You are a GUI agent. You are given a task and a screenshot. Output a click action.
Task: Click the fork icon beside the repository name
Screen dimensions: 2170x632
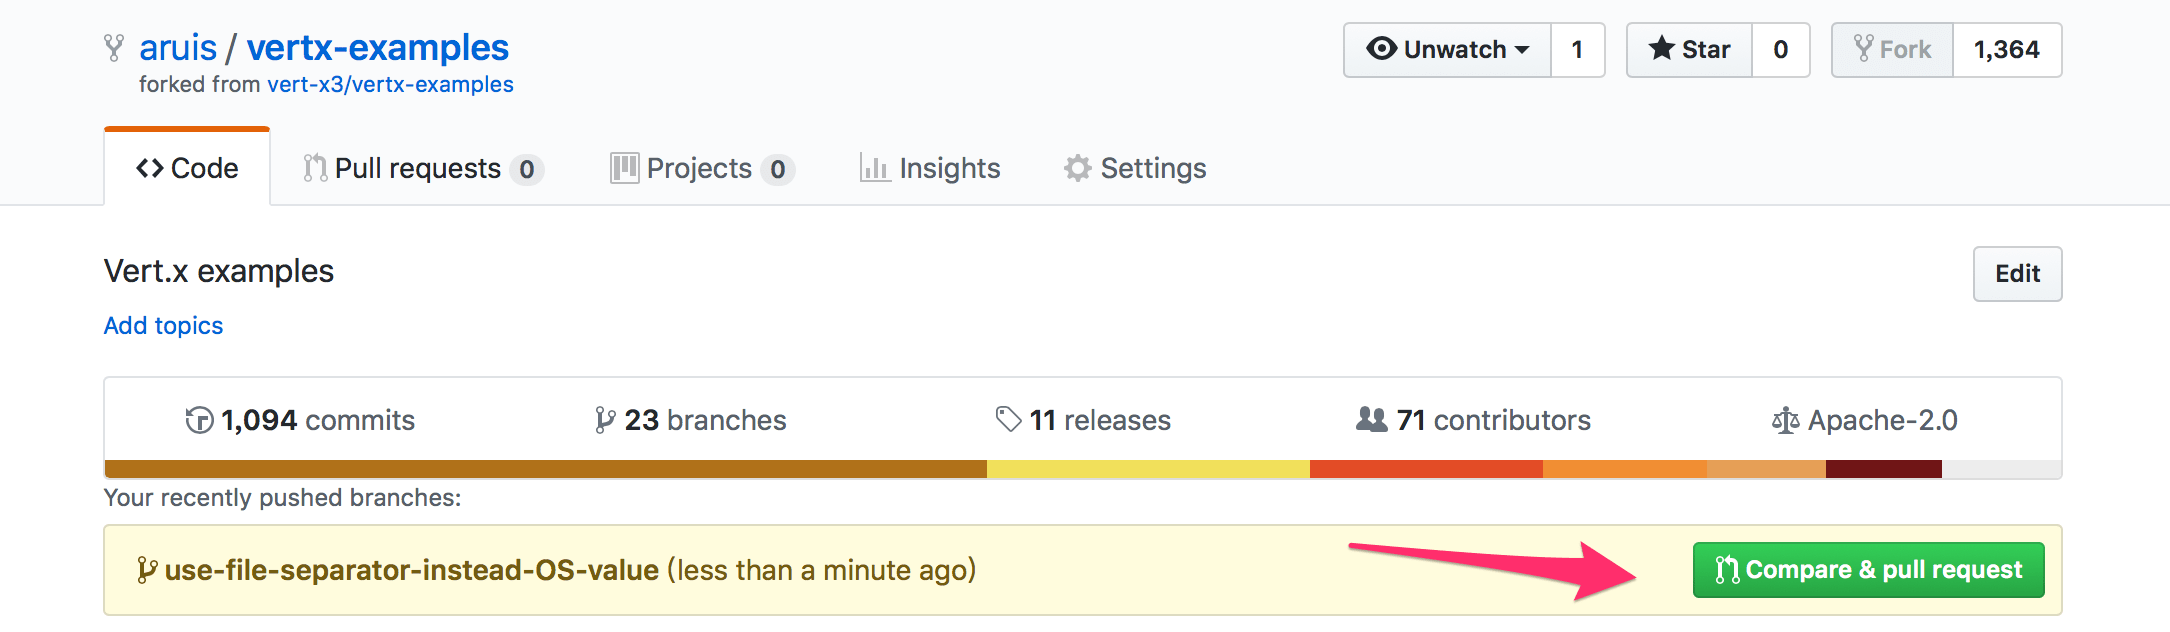click(x=114, y=48)
